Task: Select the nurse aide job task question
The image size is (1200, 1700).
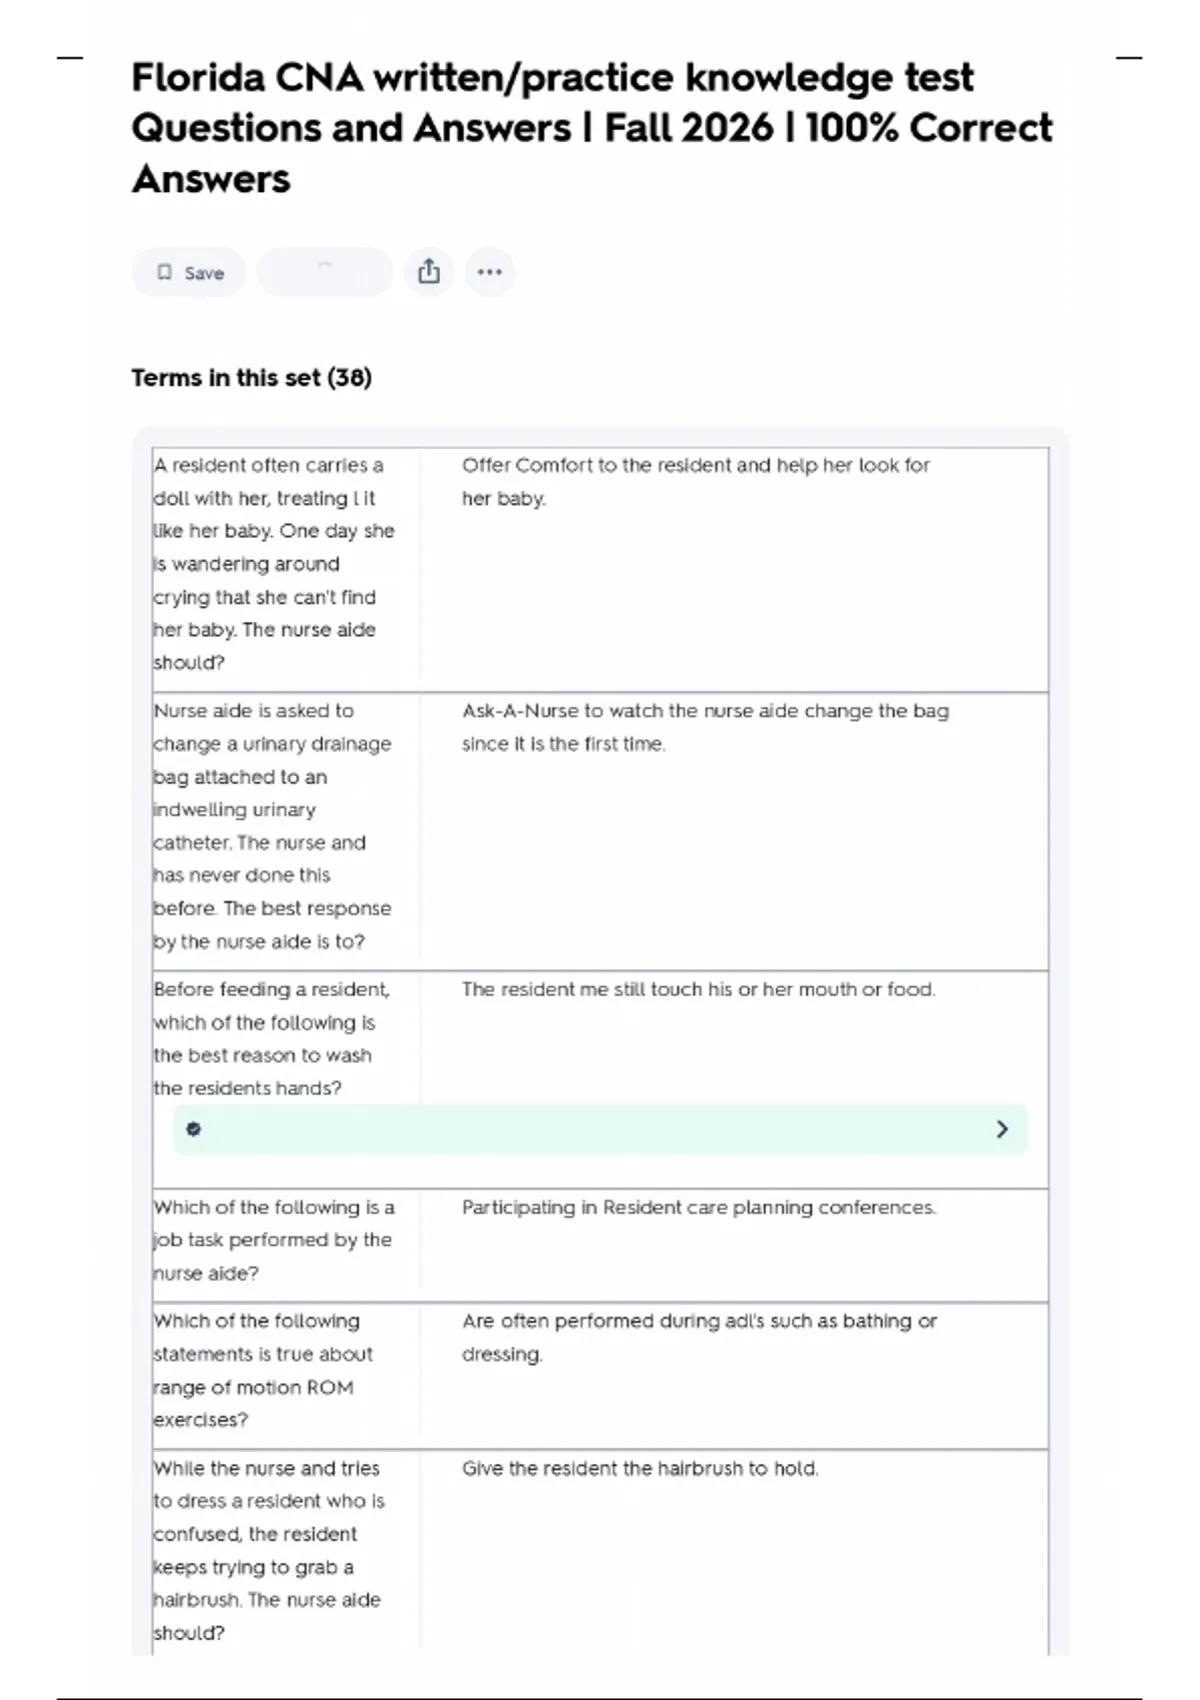Action: (273, 1240)
